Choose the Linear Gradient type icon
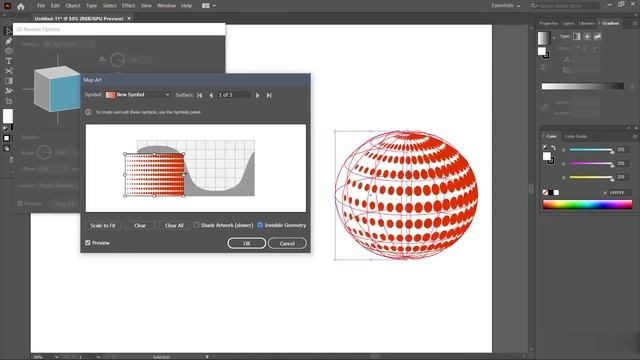Image resolution: width=640 pixels, height=360 pixels. pyautogui.click(x=577, y=36)
